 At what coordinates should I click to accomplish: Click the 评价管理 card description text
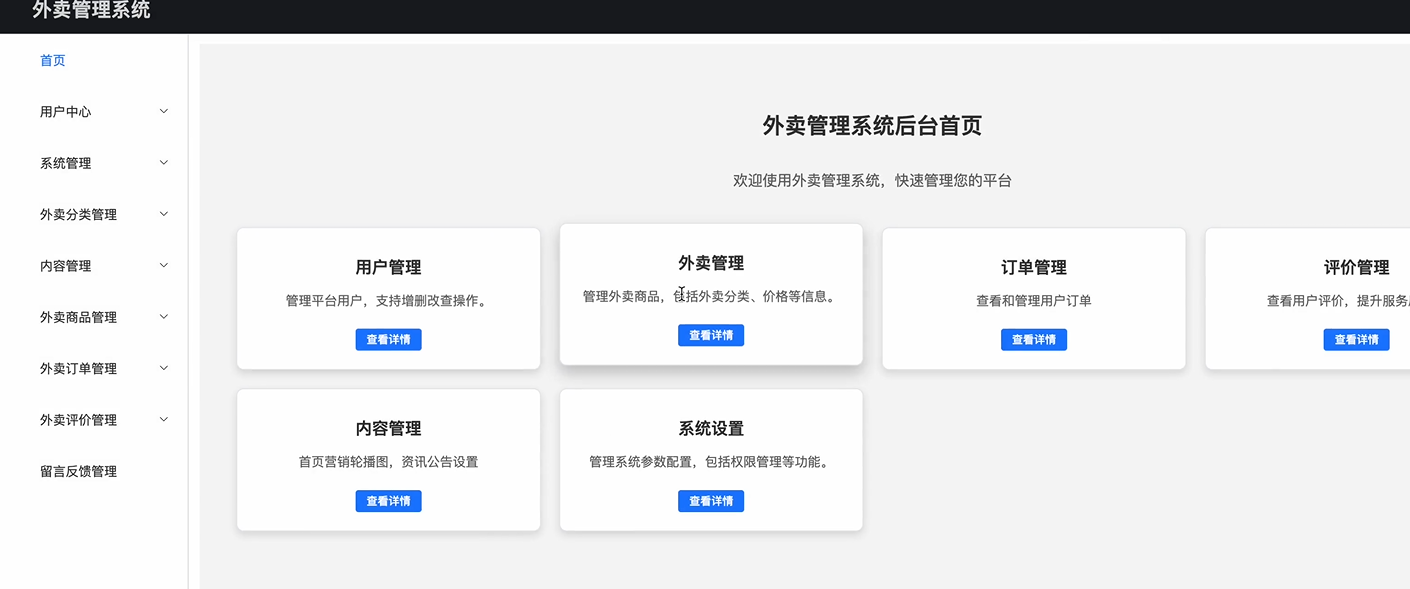pos(1338,301)
